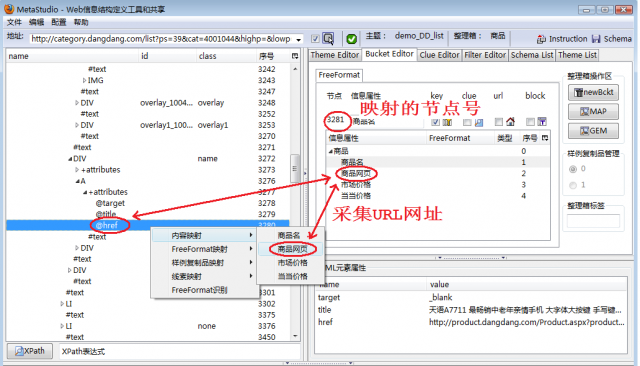Choose FreeFormat映射 in the context menu
This screenshot has width=640, height=366.
205,249
